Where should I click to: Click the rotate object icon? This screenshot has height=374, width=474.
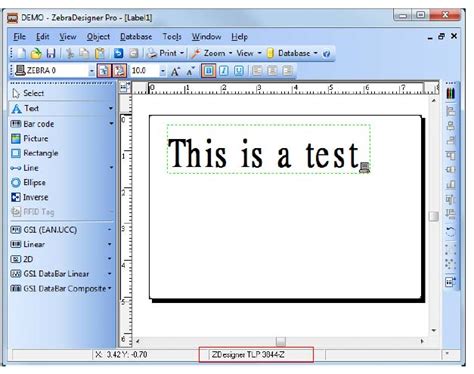(450, 231)
